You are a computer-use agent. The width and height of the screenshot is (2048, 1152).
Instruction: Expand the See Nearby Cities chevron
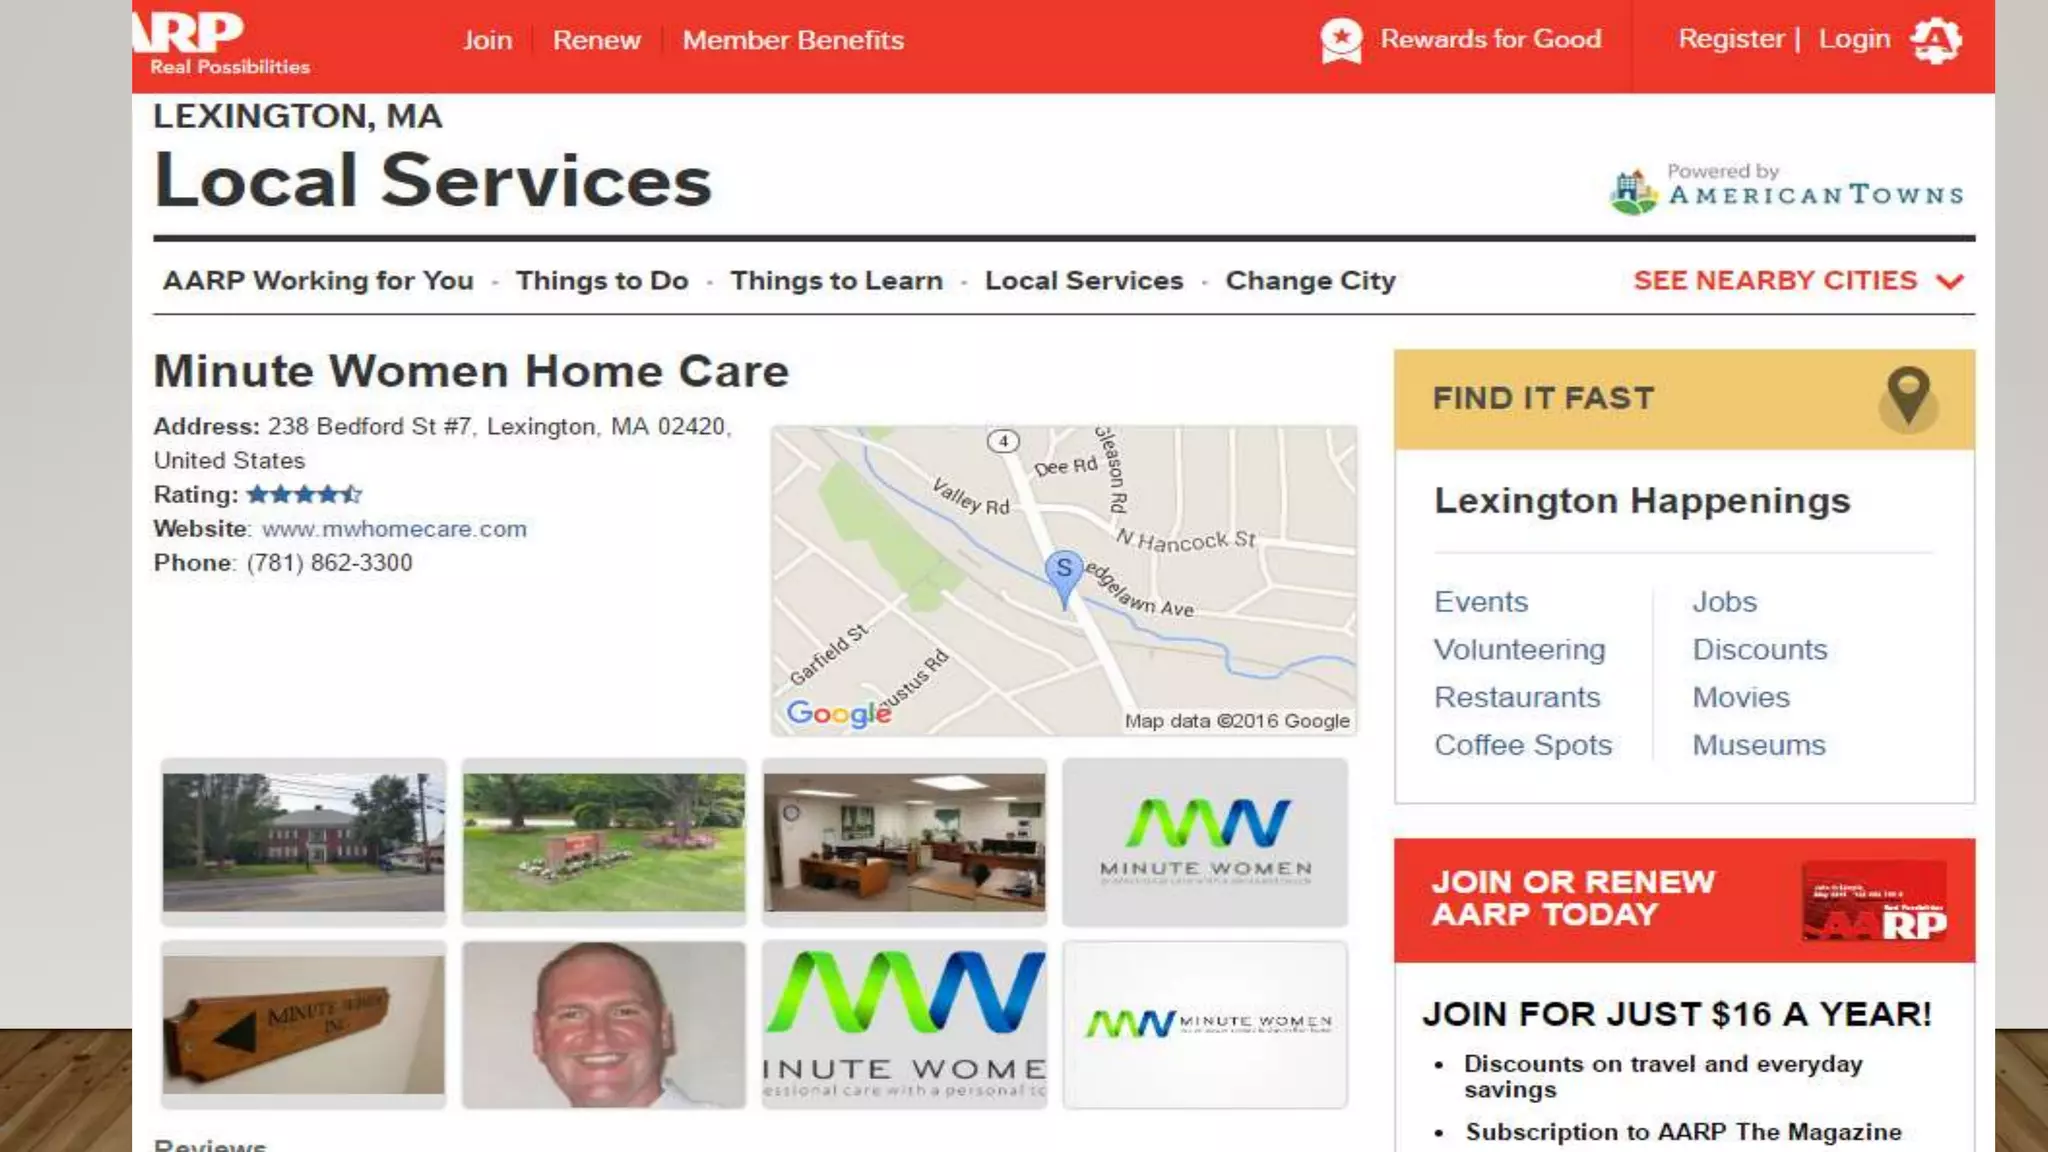[x=1950, y=282]
